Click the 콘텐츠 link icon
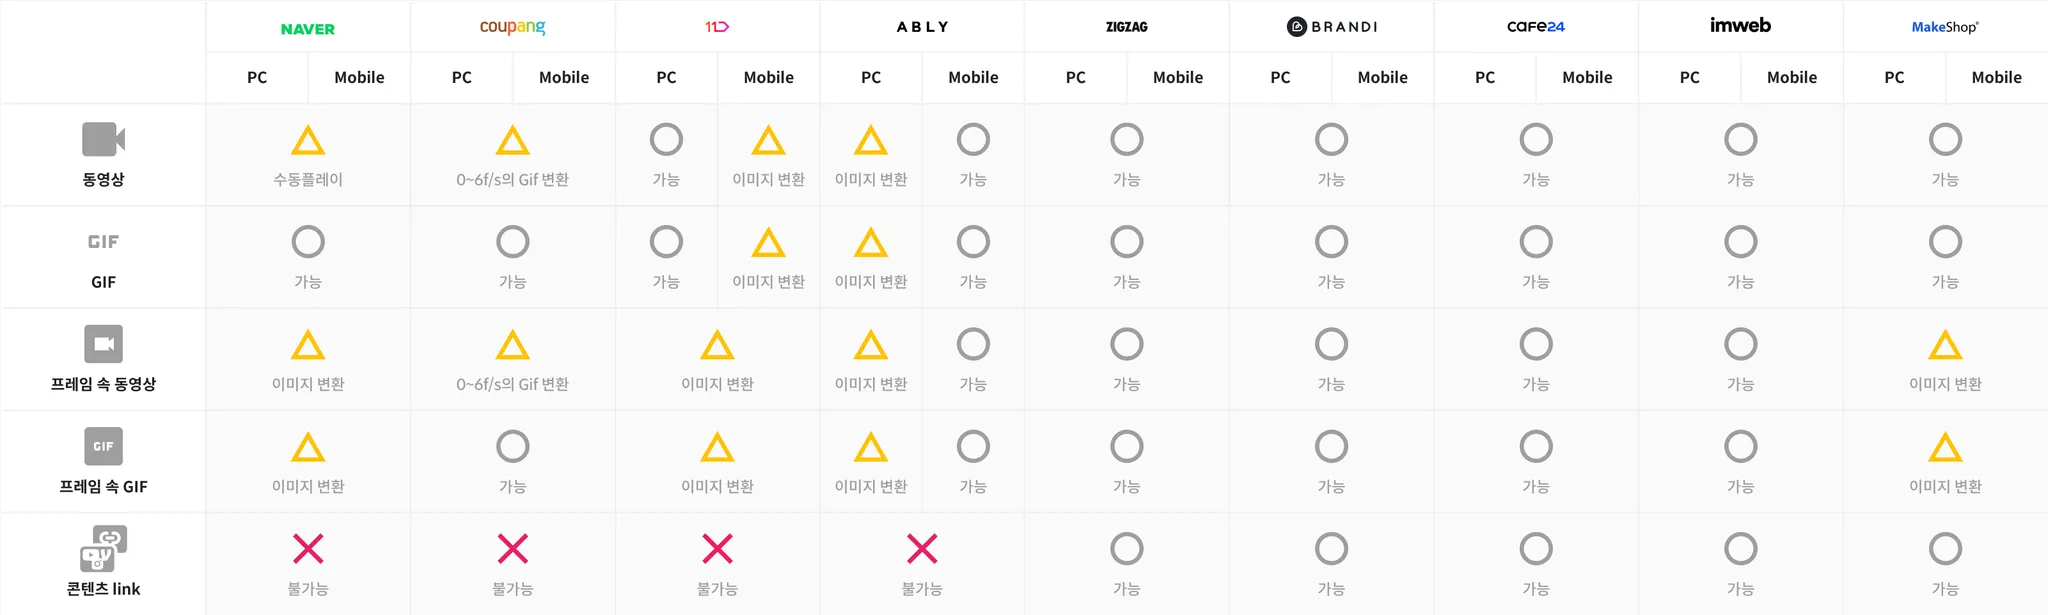The height and width of the screenshot is (615, 2048). tap(103, 548)
